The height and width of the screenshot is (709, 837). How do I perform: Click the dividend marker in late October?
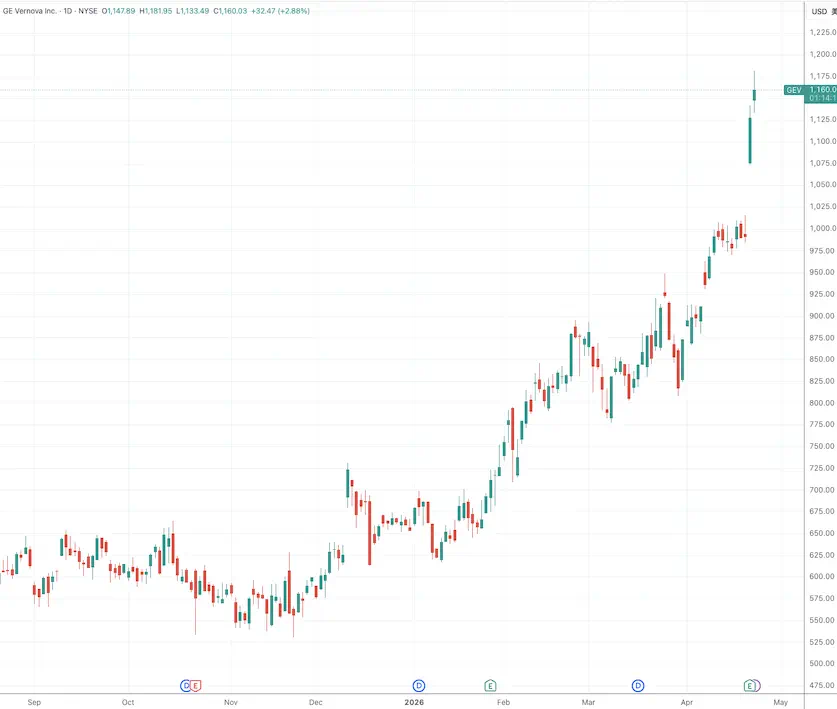[185, 685]
